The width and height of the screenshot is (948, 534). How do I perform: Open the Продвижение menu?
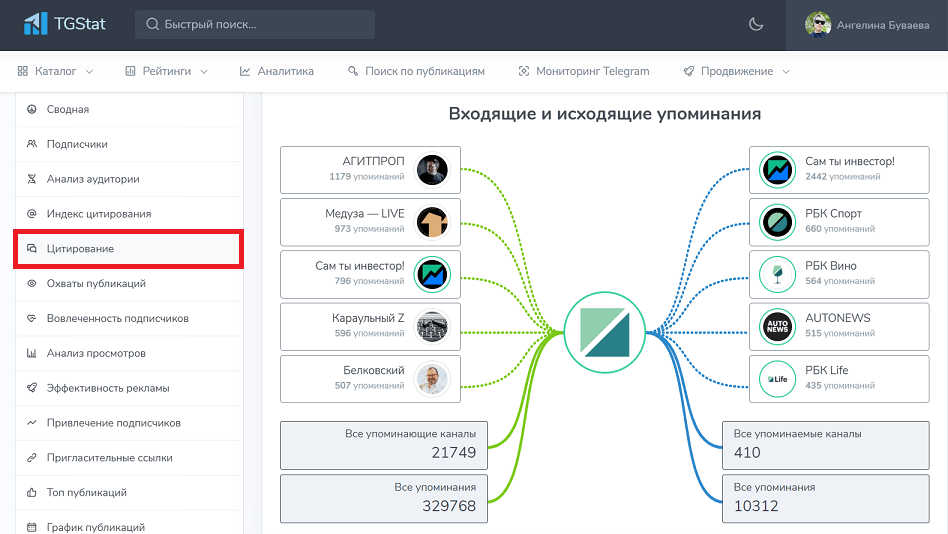736,71
